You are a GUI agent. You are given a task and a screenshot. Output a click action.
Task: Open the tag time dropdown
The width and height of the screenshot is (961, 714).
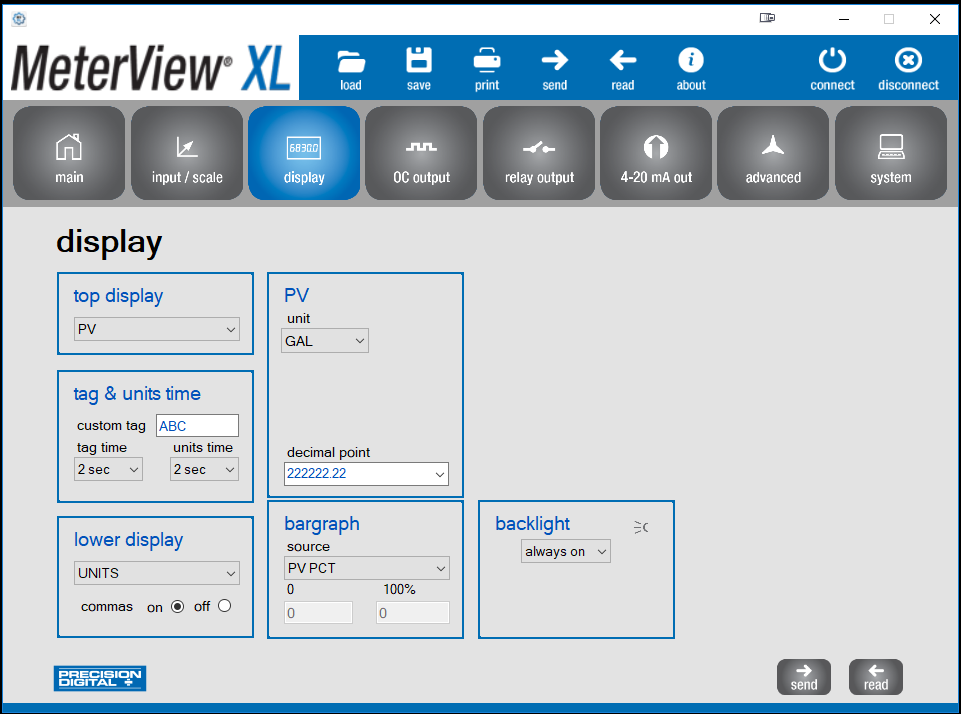108,469
